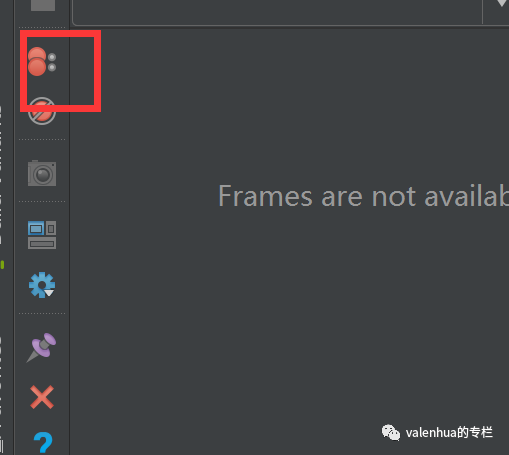Pin the debug tab with pushpin
Image resolution: width=509 pixels, height=455 pixels.
coord(41,347)
